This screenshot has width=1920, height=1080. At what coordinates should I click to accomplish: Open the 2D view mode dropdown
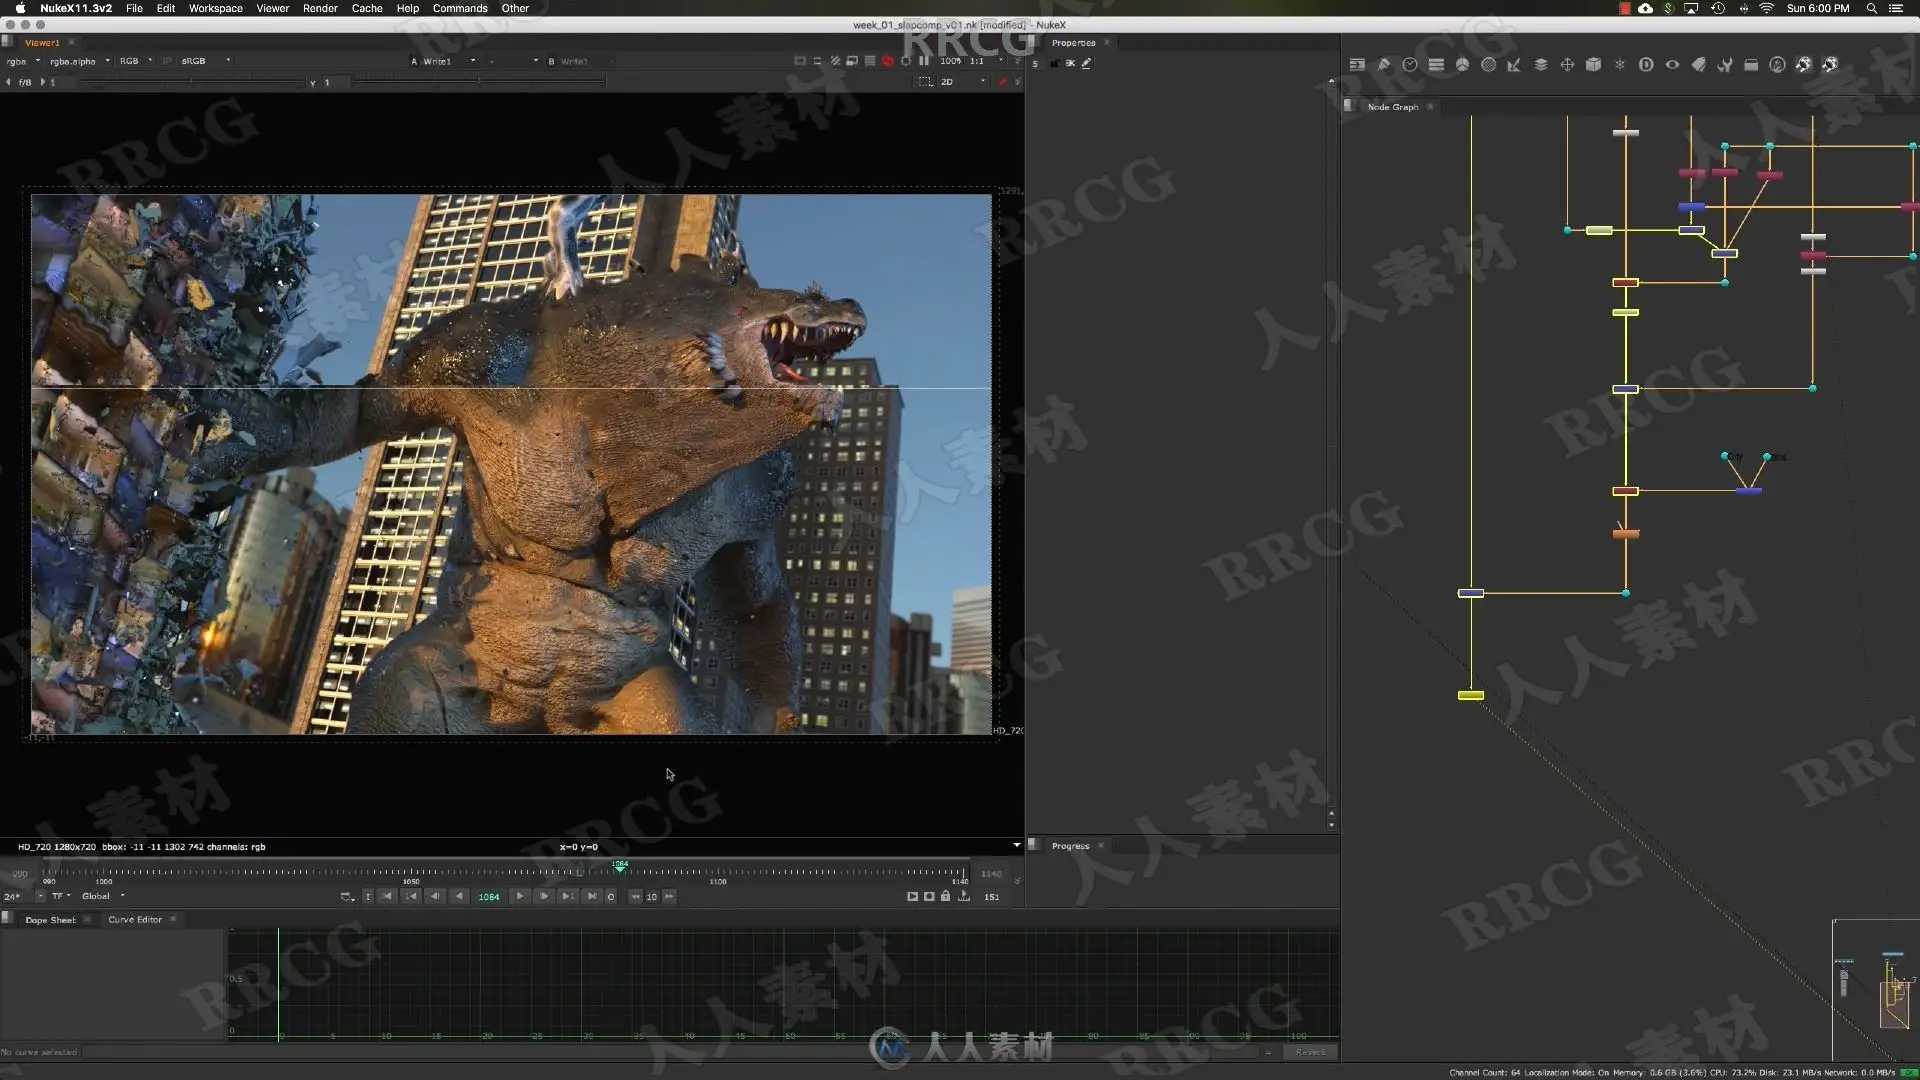[961, 82]
